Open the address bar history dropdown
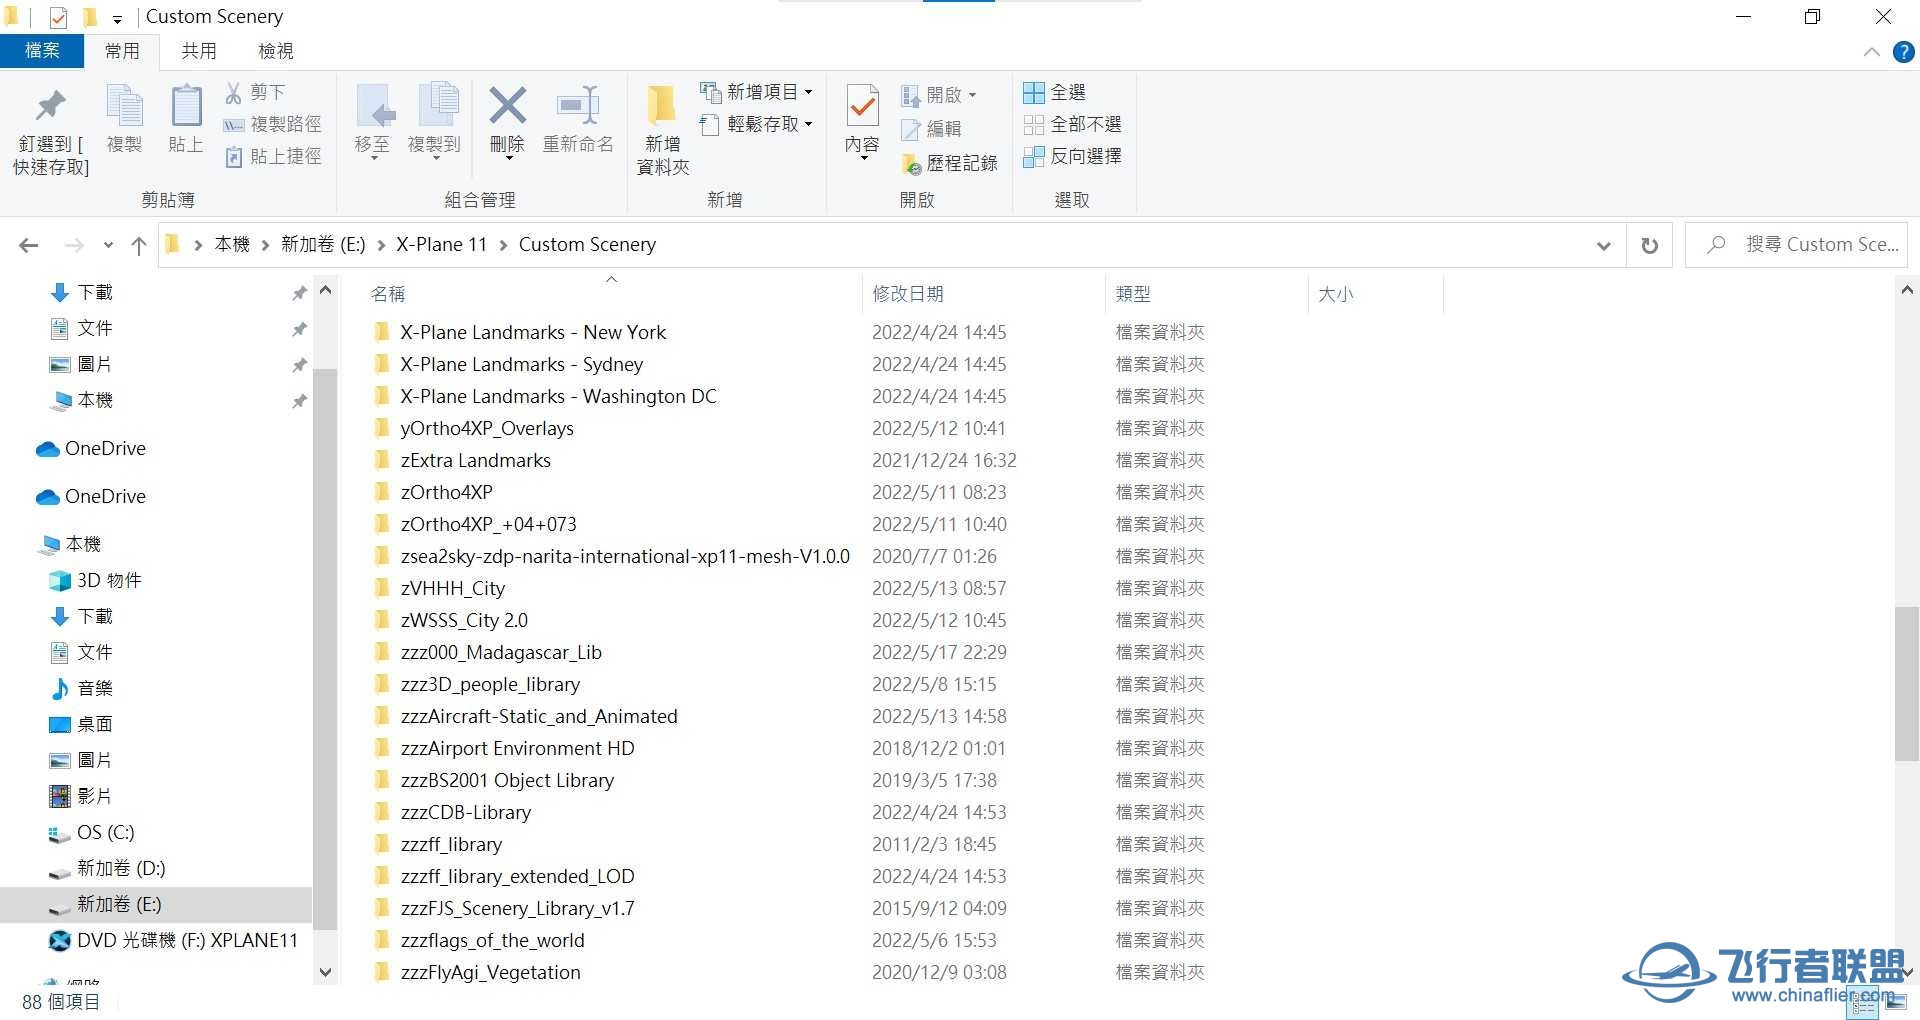1920x1020 pixels. tap(1603, 244)
